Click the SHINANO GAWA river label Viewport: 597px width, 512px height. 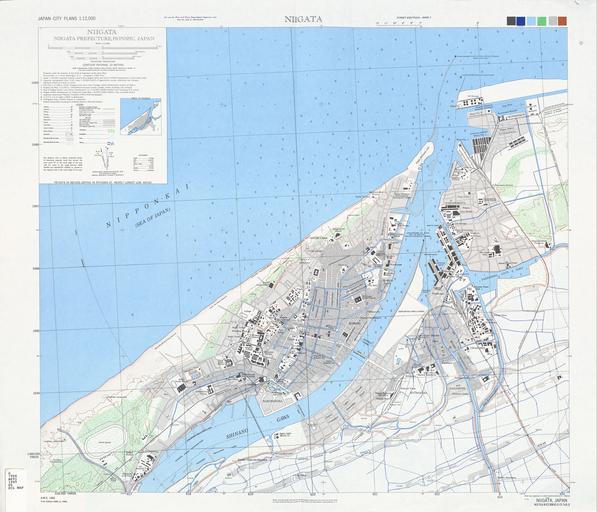(258, 426)
